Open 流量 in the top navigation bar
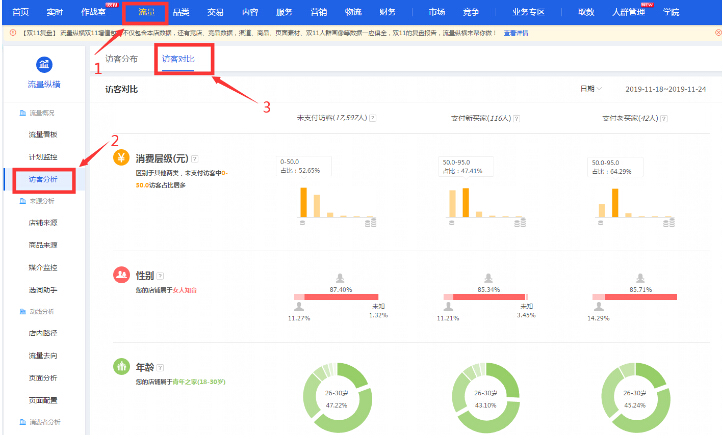 (x=147, y=11)
